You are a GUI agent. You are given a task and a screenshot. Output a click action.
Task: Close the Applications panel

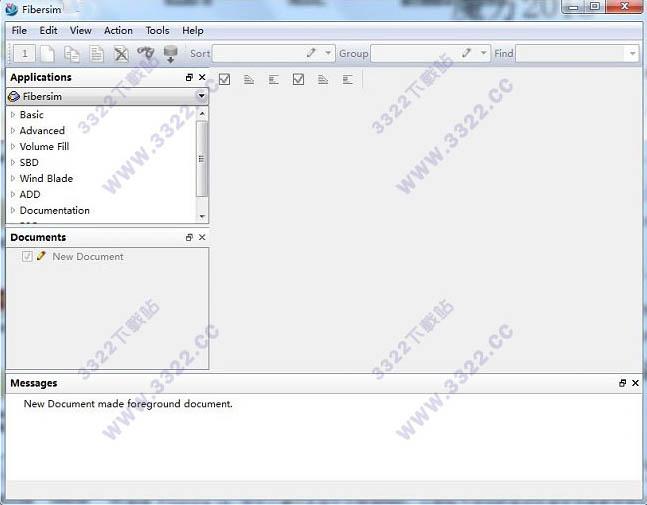click(202, 77)
